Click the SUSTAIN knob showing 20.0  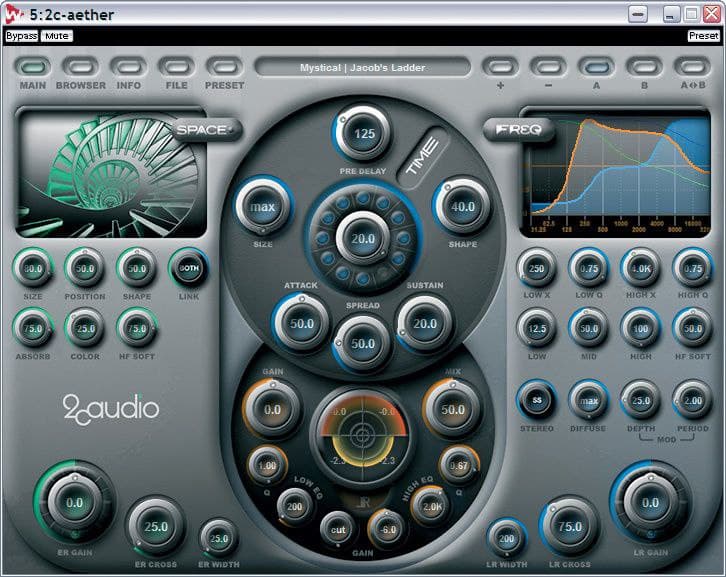(425, 323)
